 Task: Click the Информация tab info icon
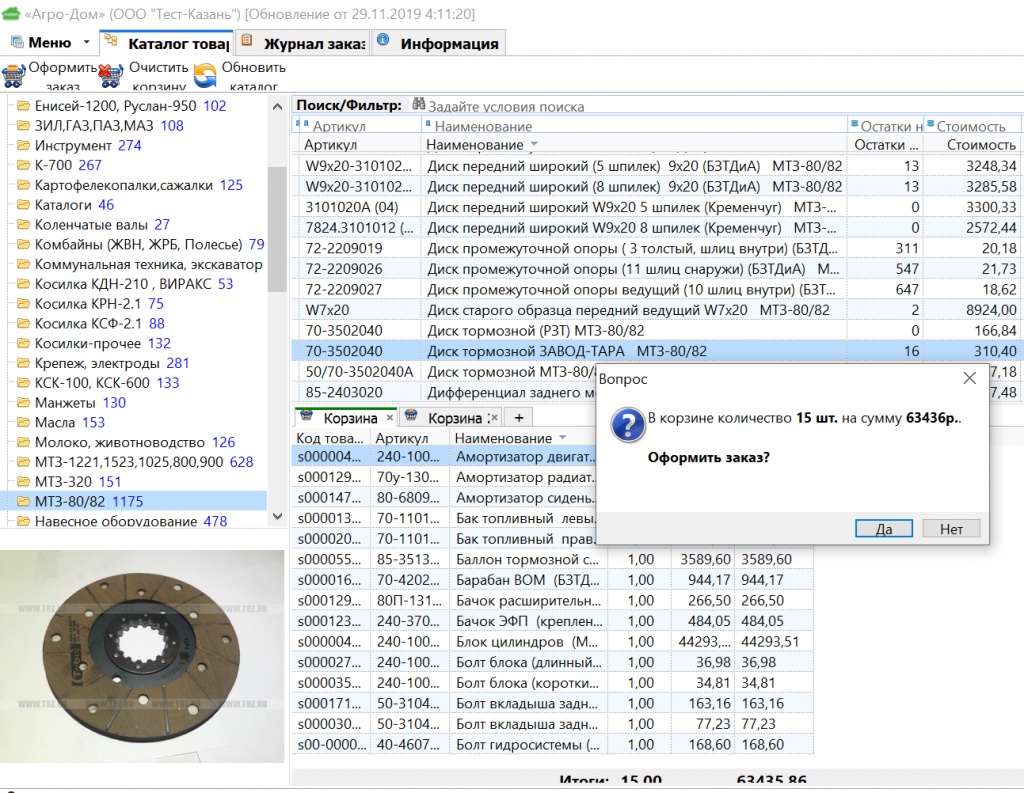pyautogui.click(x=383, y=40)
